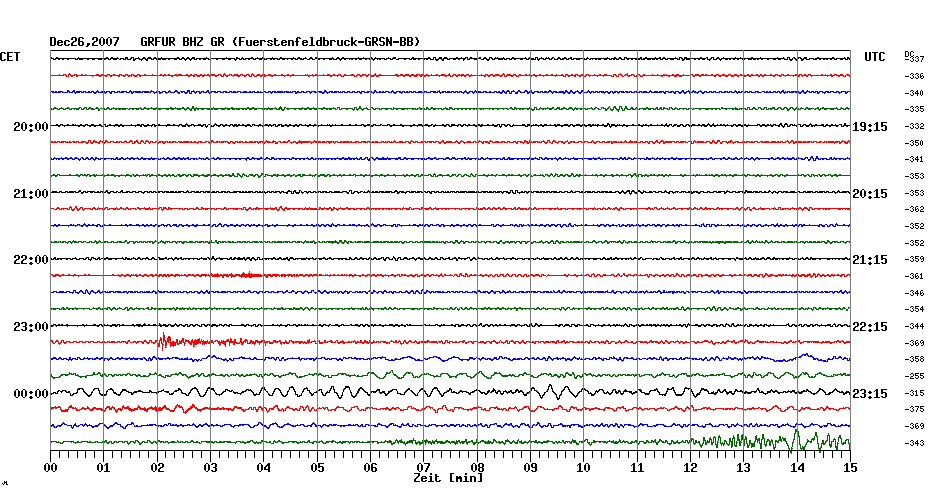Image resolution: width=930 pixels, height=494 pixels.
Task: Click the 22:15 UTC time label
Action: point(870,327)
